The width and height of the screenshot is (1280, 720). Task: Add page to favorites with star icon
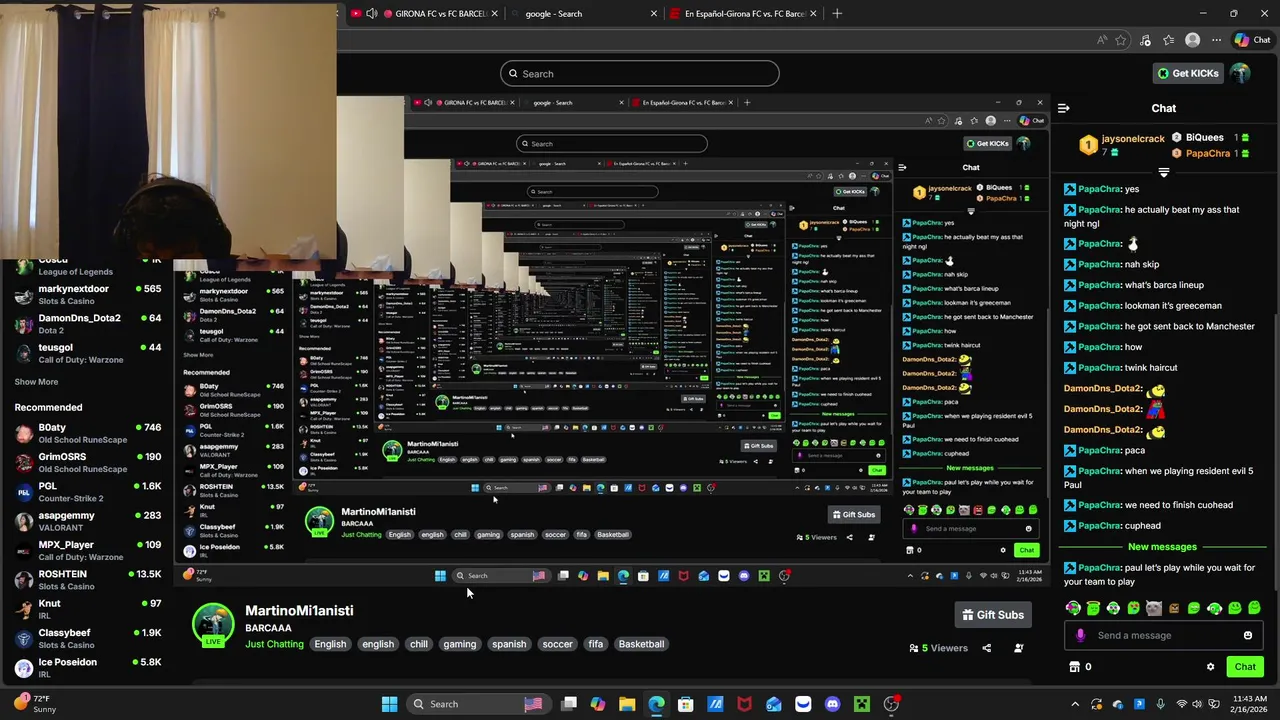pyautogui.click(x=1121, y=40)
